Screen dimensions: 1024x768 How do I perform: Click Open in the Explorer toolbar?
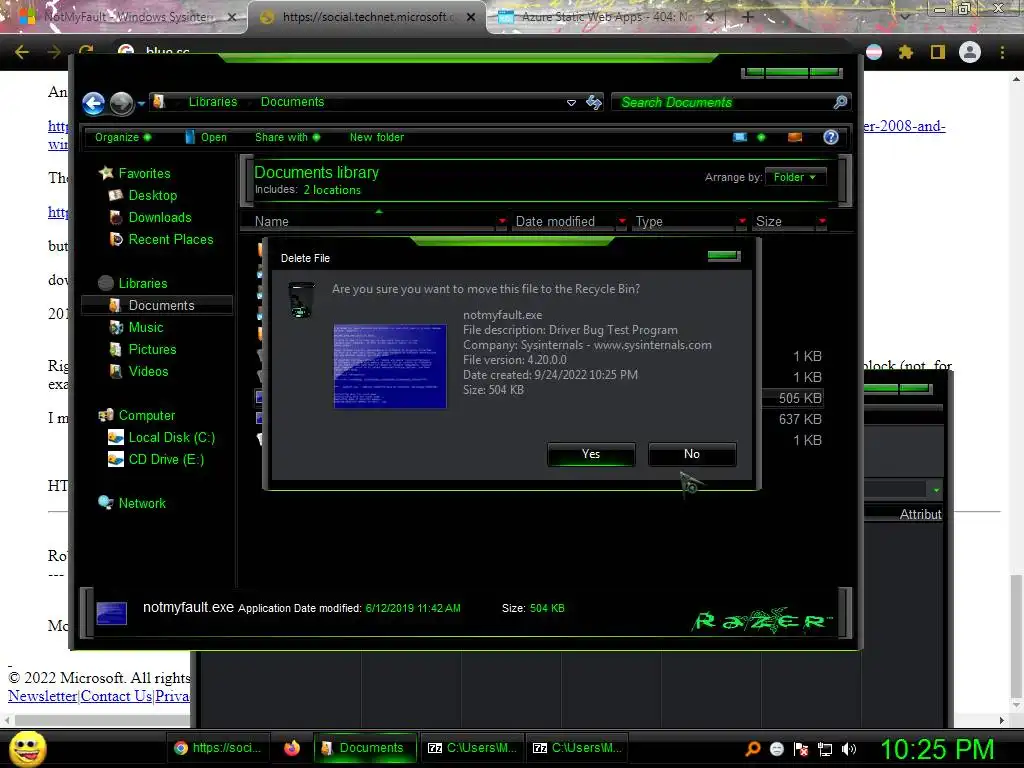tap(206, 137)
